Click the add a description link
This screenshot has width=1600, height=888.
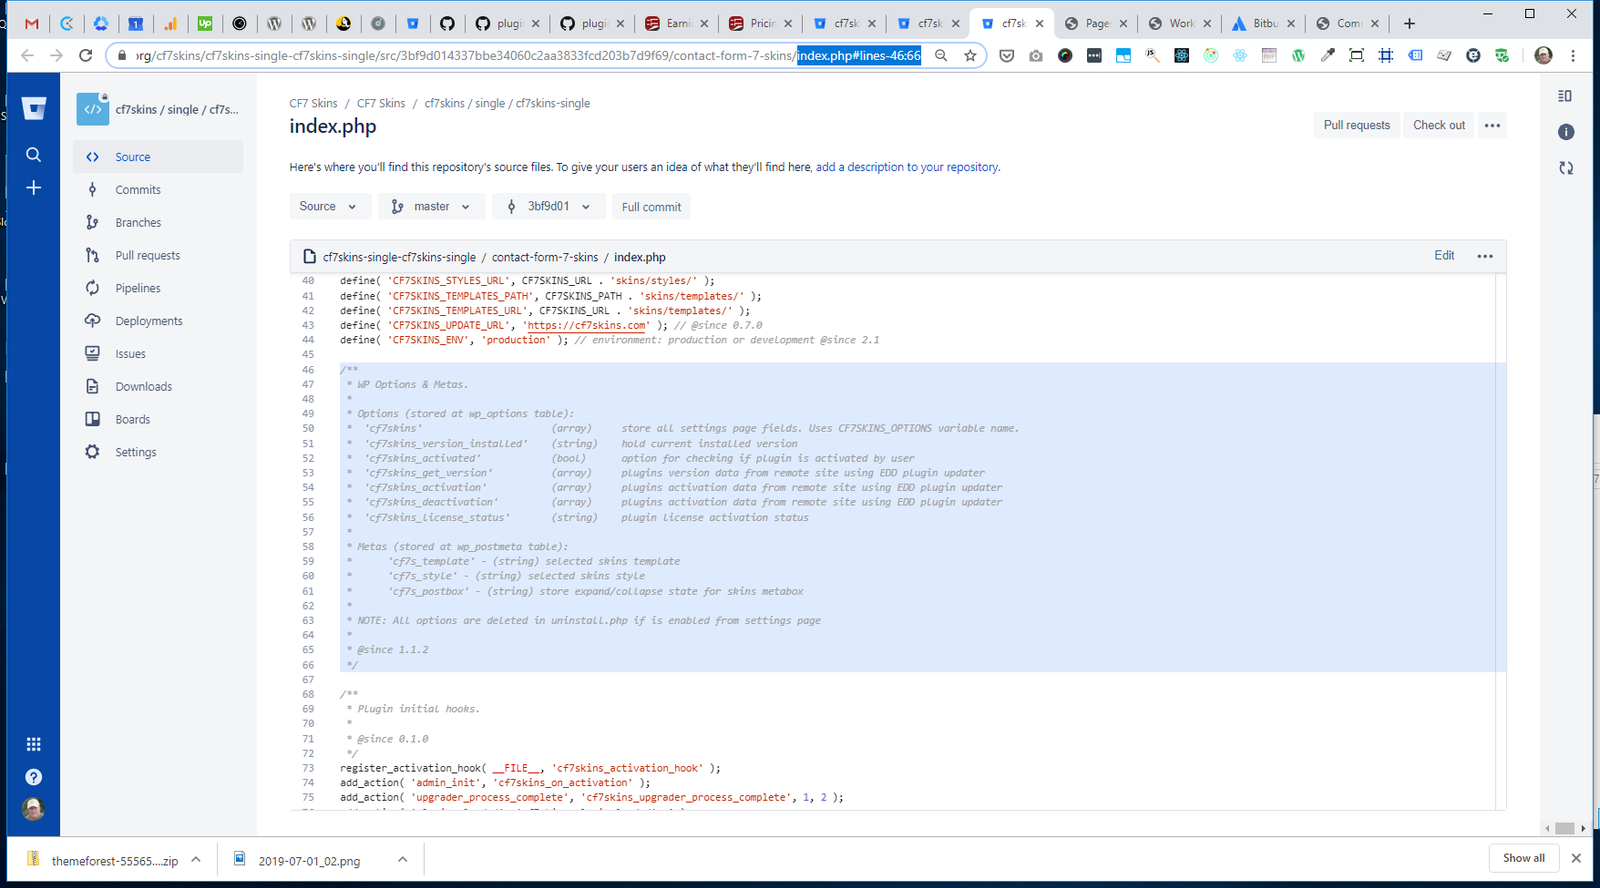[907, 167]
